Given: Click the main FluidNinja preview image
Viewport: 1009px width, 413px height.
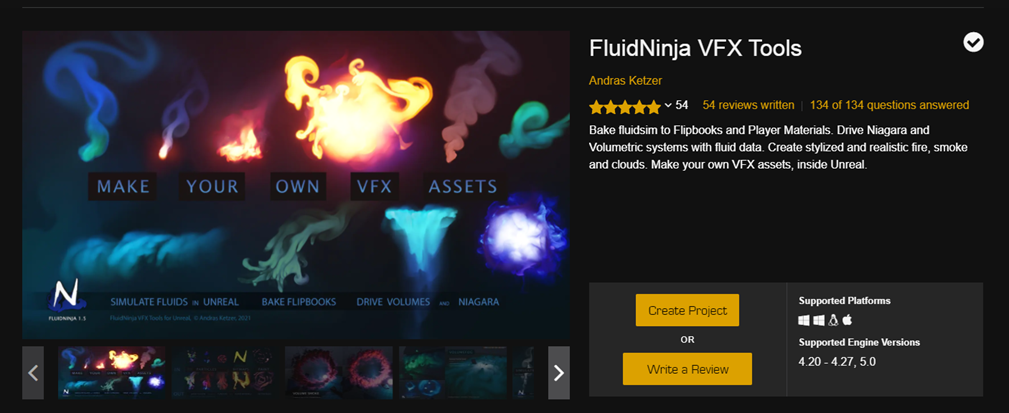Looking at the screenshot, I should point(296,185).
